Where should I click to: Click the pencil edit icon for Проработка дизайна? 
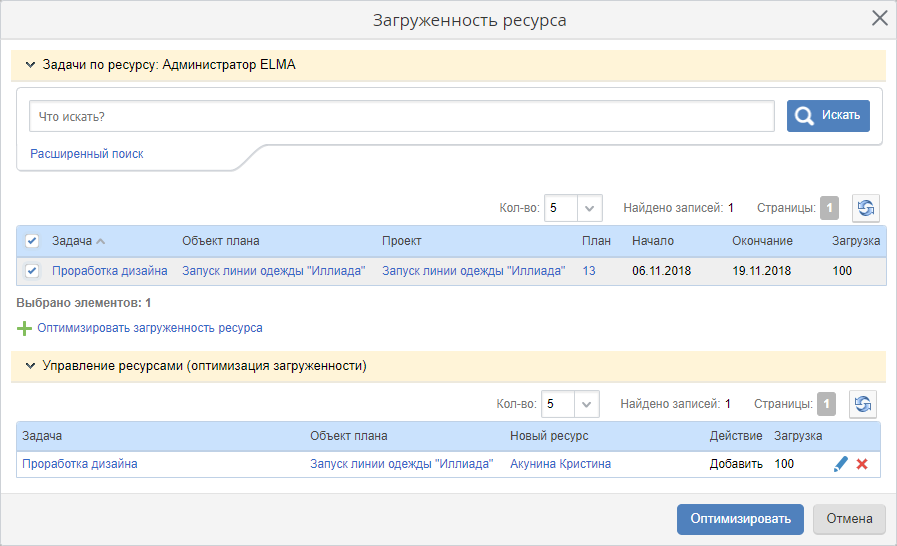[840, 464]
